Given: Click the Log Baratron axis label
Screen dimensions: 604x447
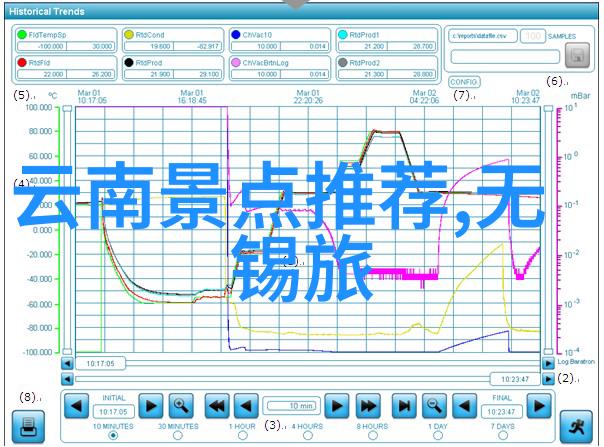Looking at the screenshot, I should click(576, 362).
